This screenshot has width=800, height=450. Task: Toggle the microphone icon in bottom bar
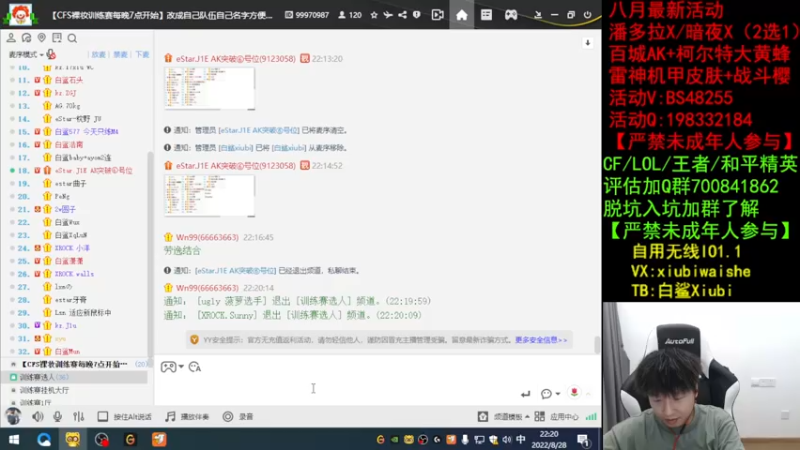click(x=58, y=417)
